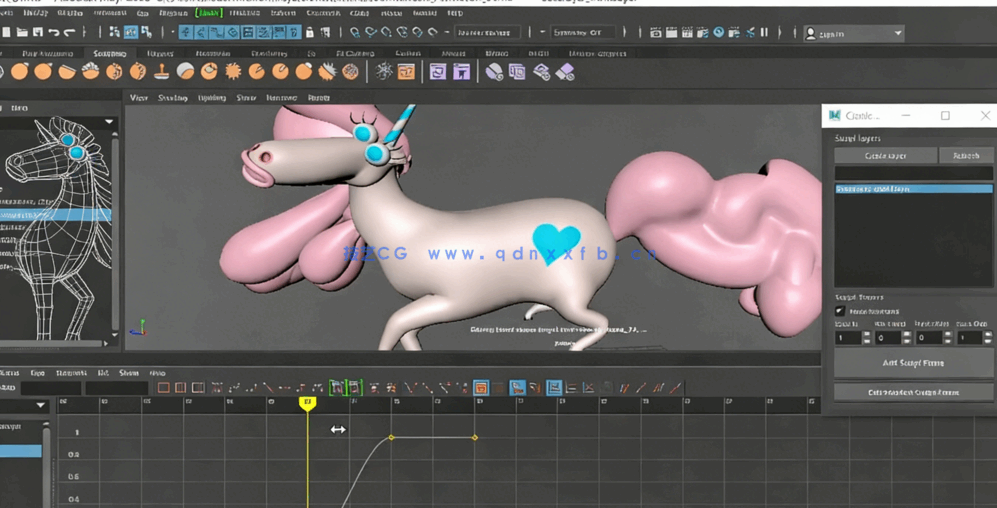The height and width of the screenshot is (508, 997).
Task: Click first orange frame icon in Graph Editor toolbar
Action: point(163,388)
